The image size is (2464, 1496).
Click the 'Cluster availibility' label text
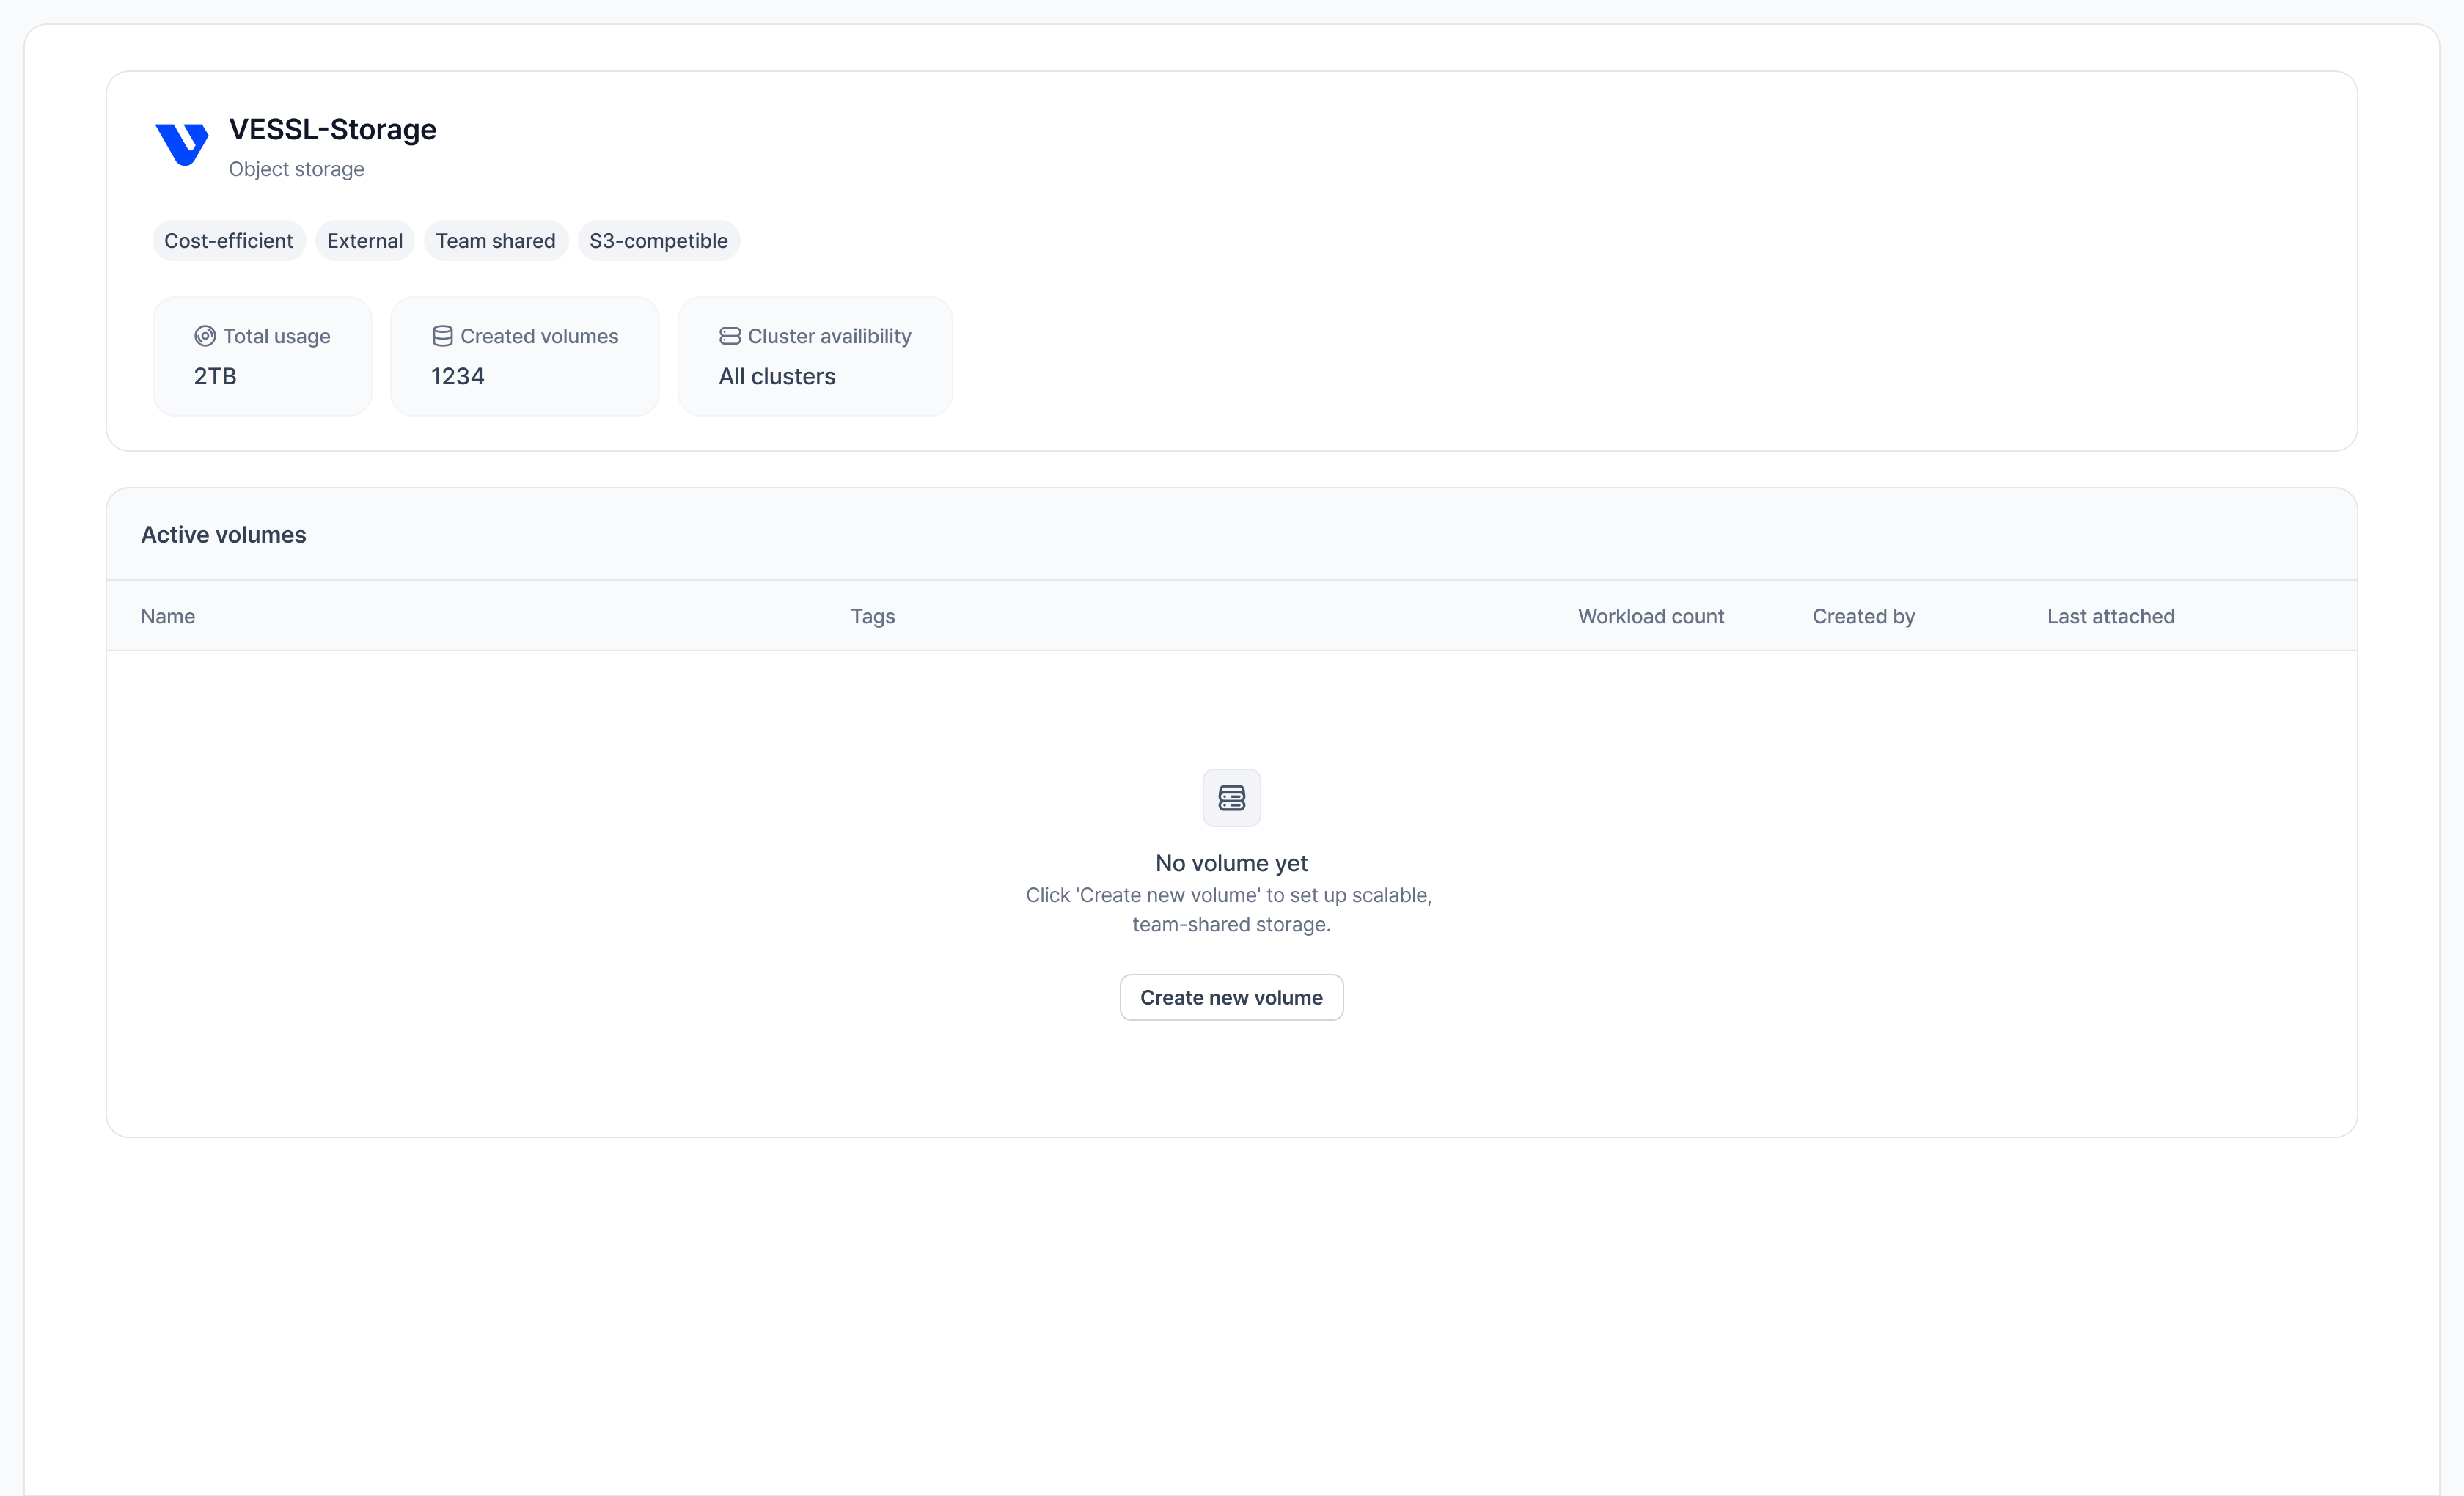click(x=830, y=336)
